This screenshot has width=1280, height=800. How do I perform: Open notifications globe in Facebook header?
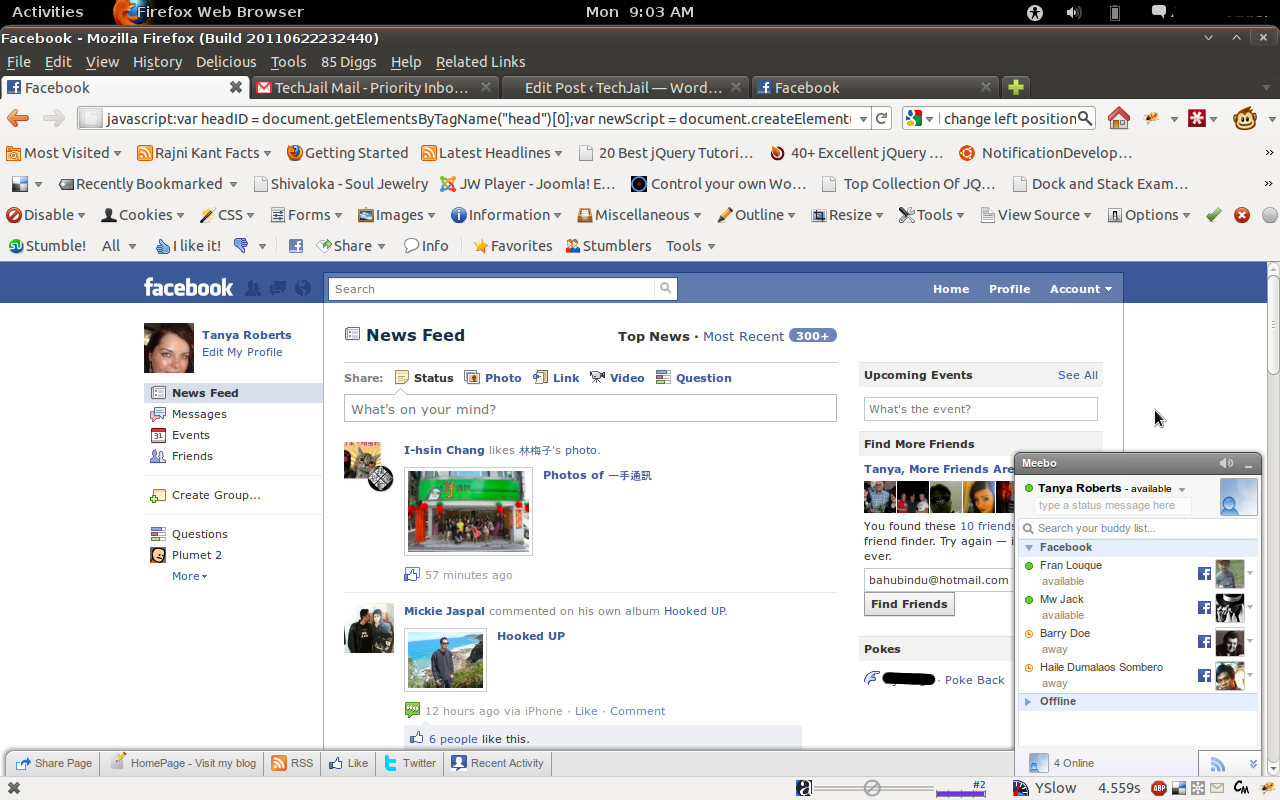pos(303,289)
